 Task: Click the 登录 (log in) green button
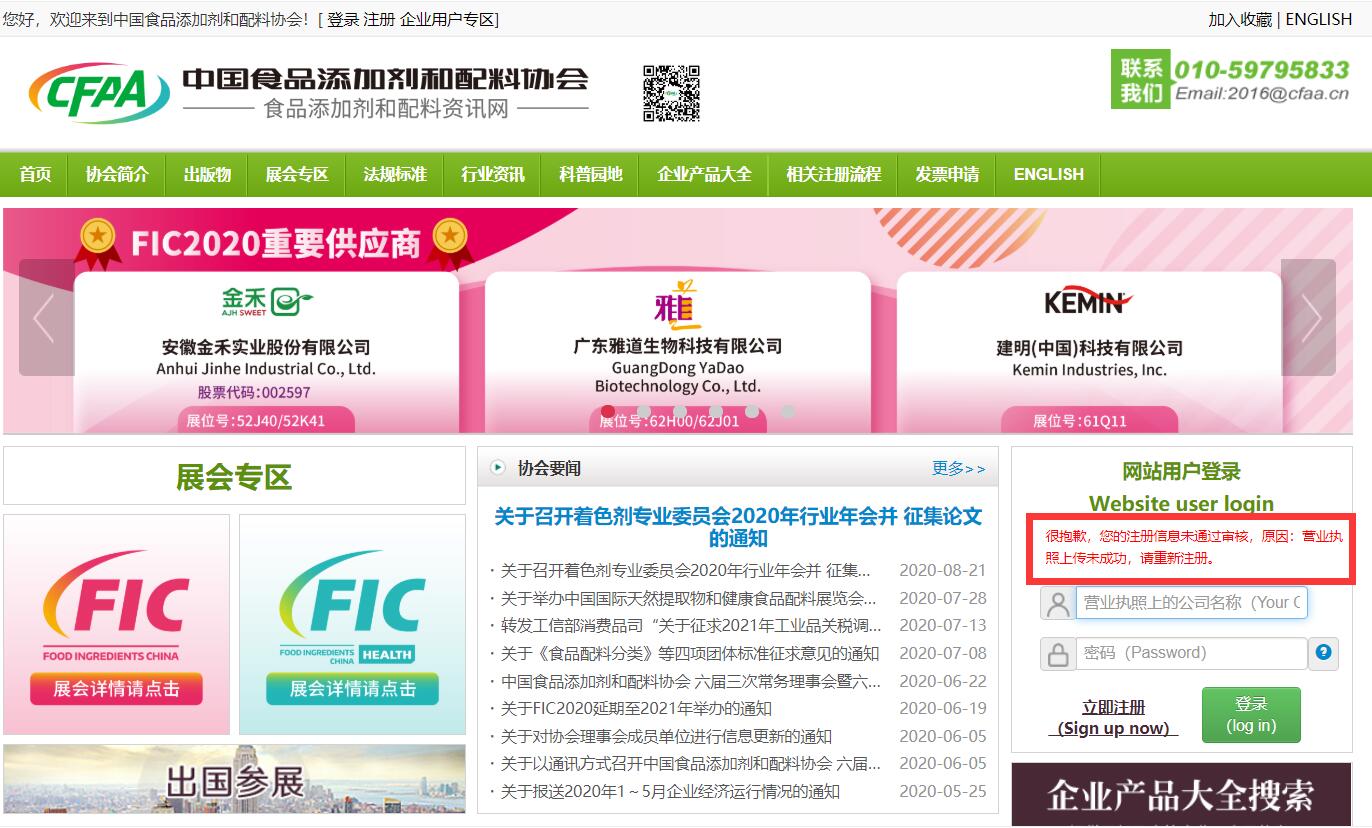click(x=1251, y=715)
